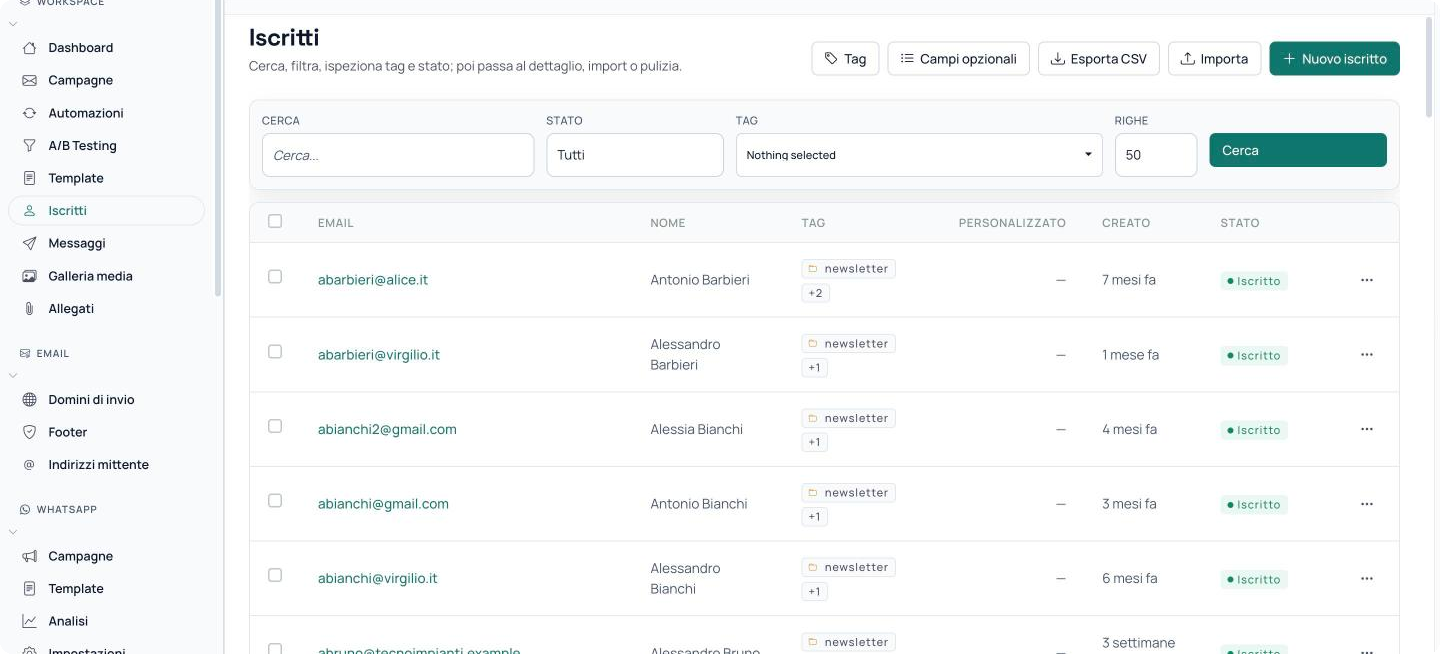
Task: Select checkbox for abianchi2@gmail.com
Action: [275, 426]
